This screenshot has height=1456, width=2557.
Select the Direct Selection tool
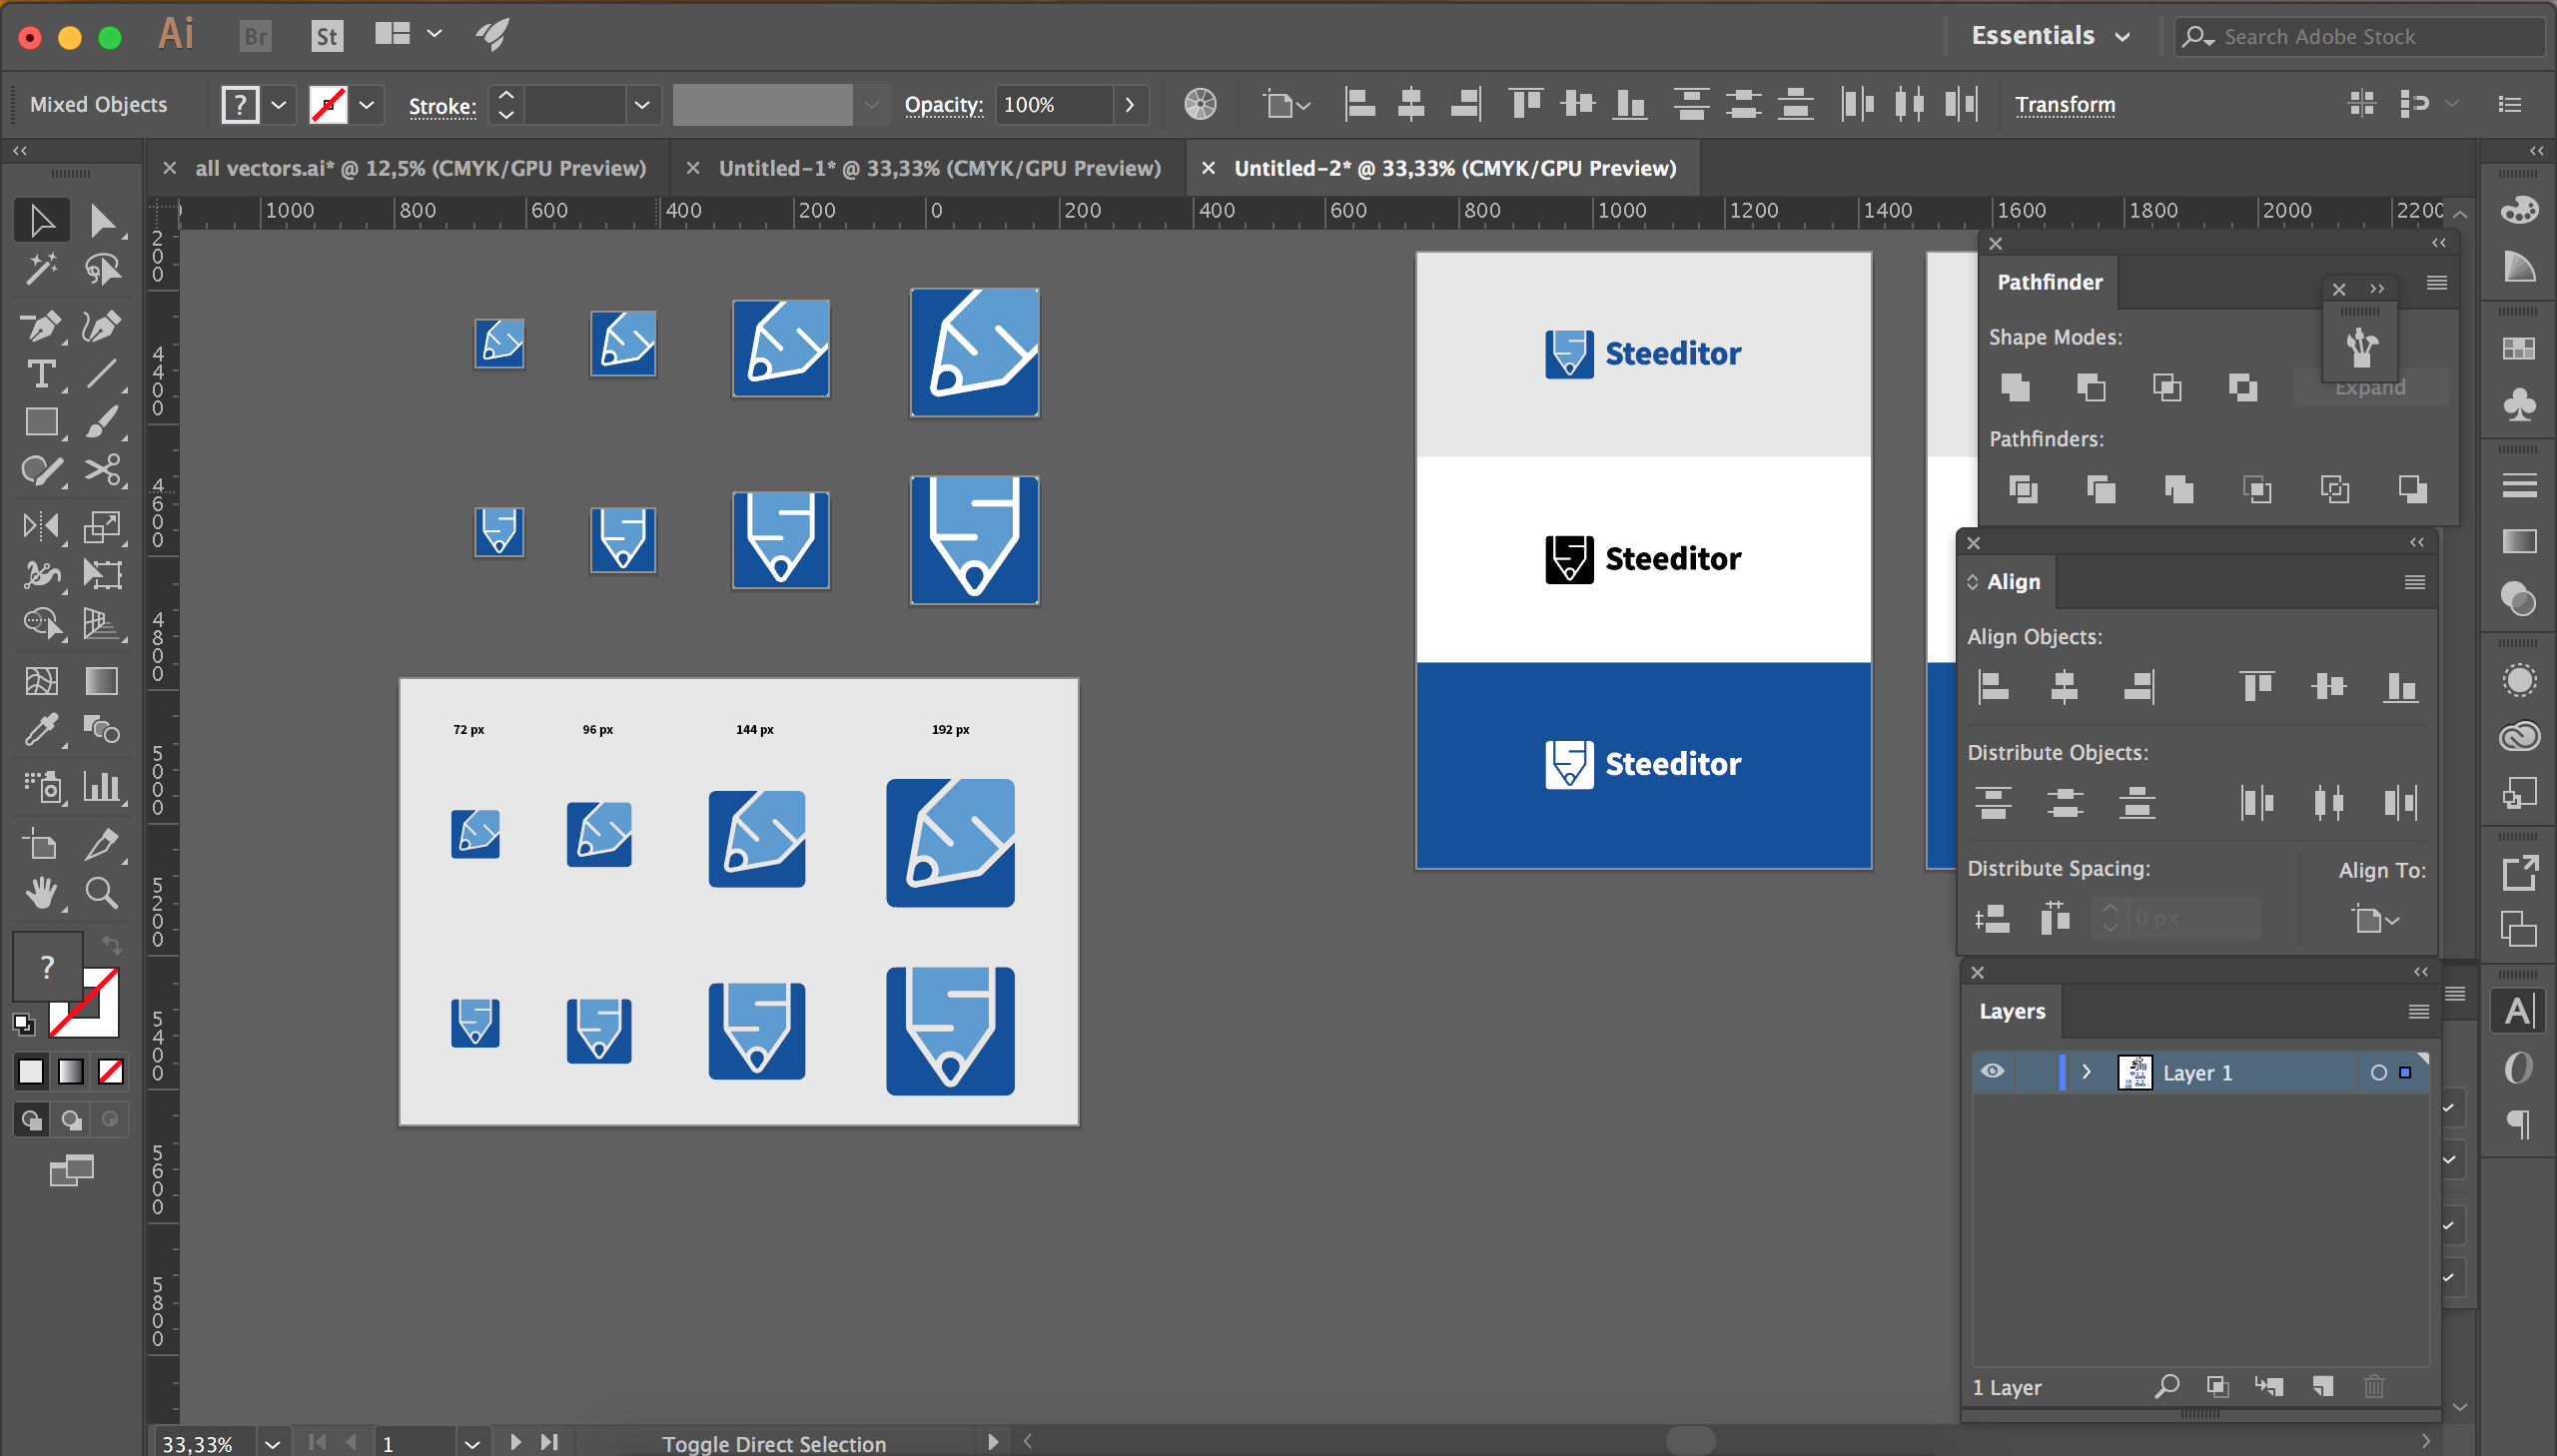[102, 220]
